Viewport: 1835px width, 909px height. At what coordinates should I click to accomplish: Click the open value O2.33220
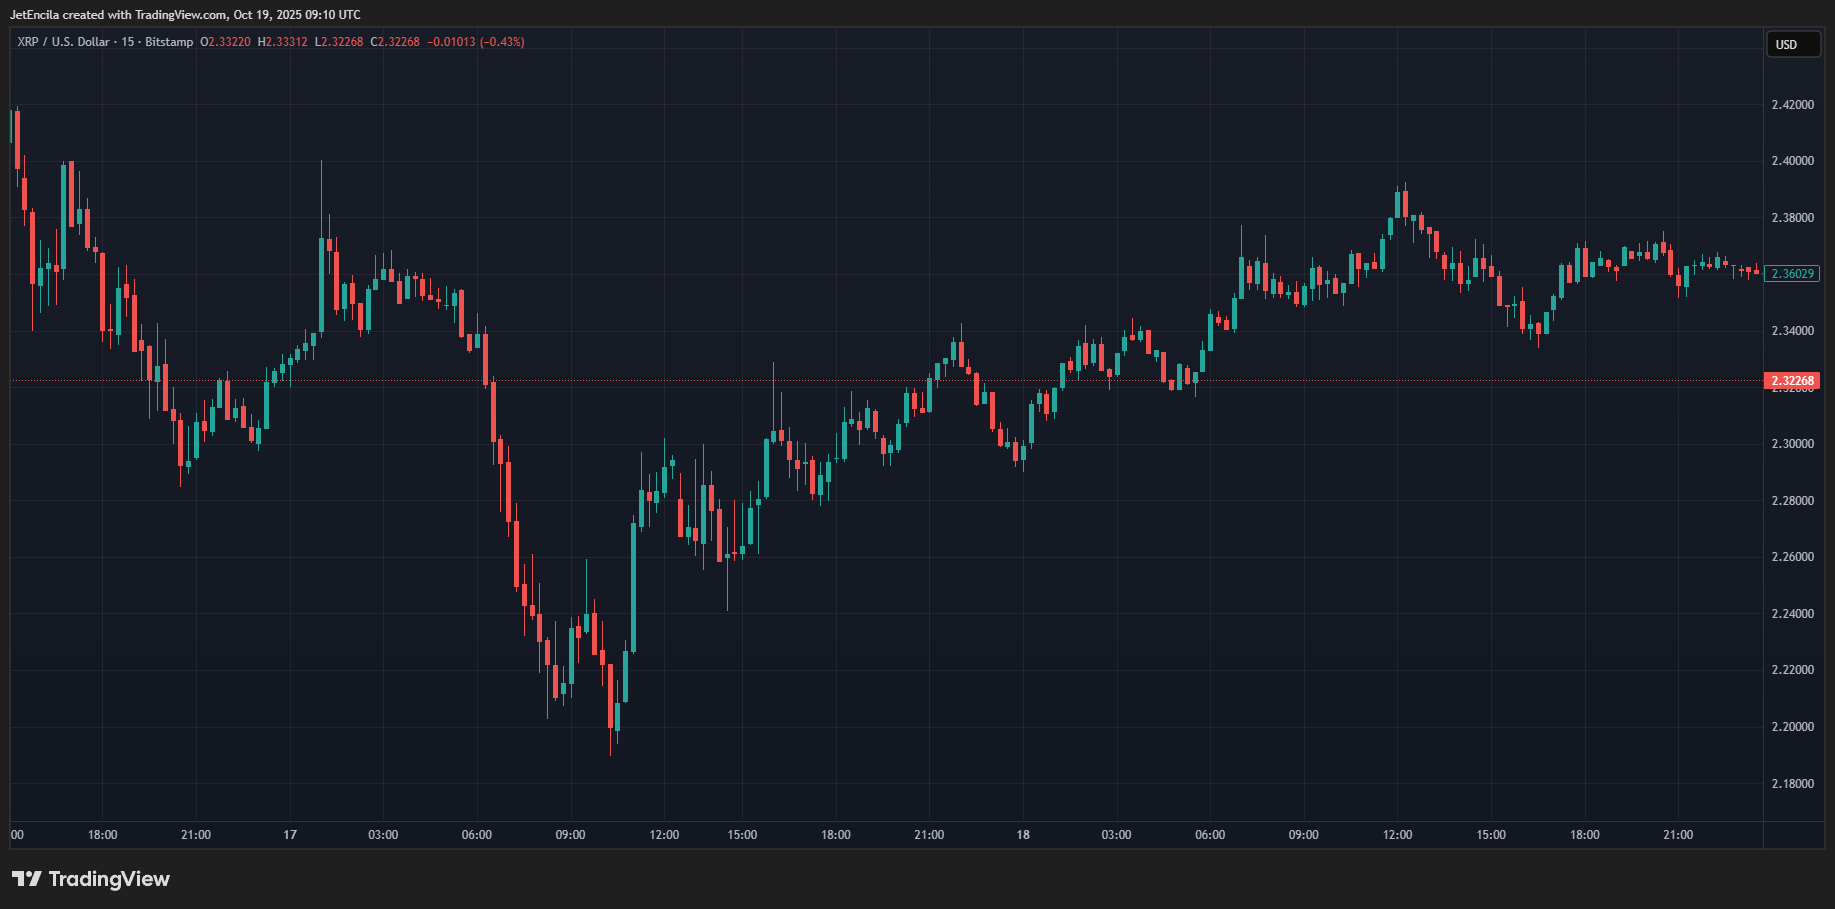pos(226,42)
